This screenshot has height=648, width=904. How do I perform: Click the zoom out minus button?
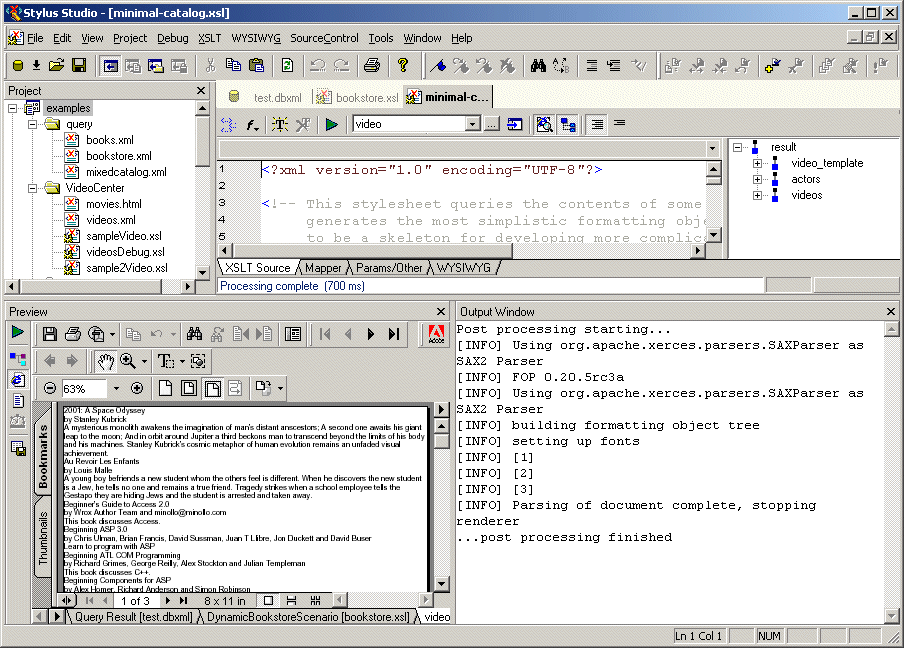click(x=49, y=388)
